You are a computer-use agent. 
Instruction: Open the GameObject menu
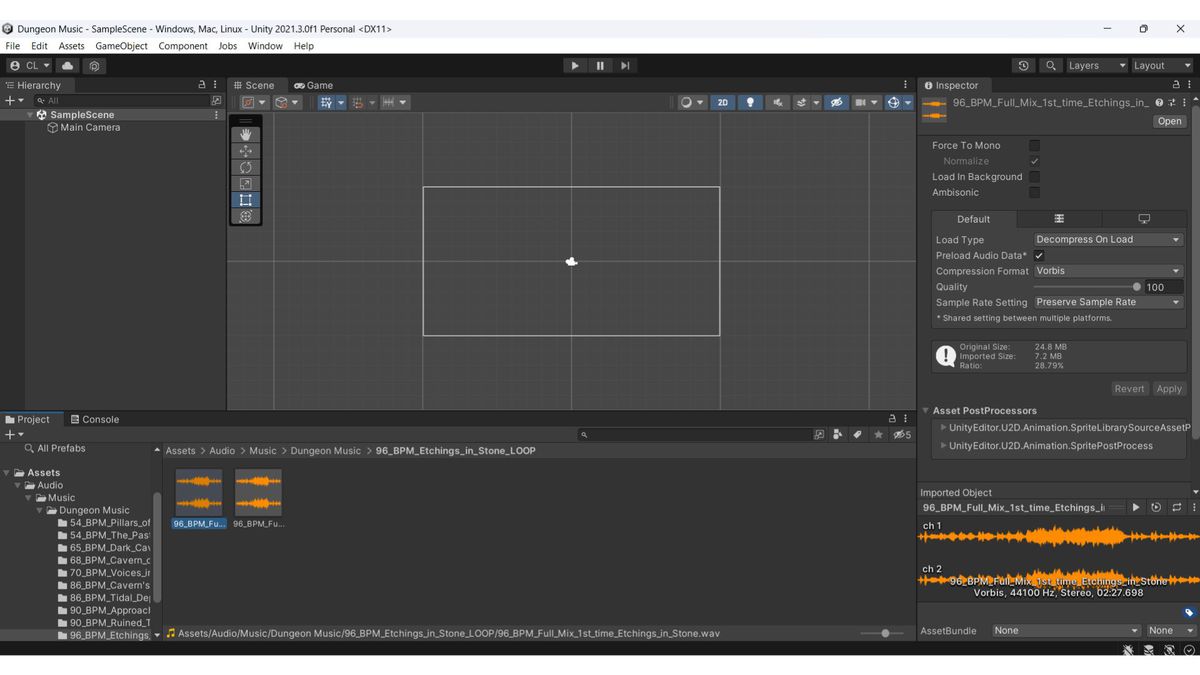pos(121,46)
